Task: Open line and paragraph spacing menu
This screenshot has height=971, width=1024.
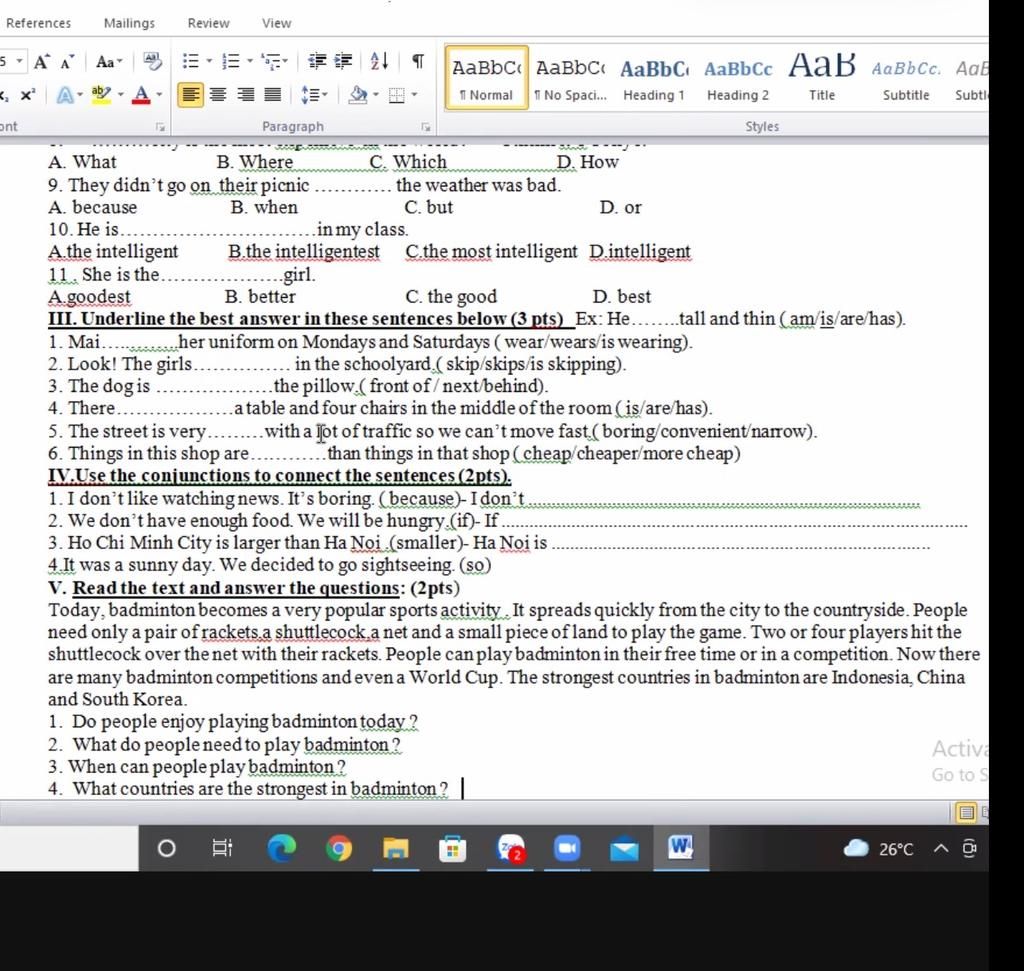Action: point(314,95)
